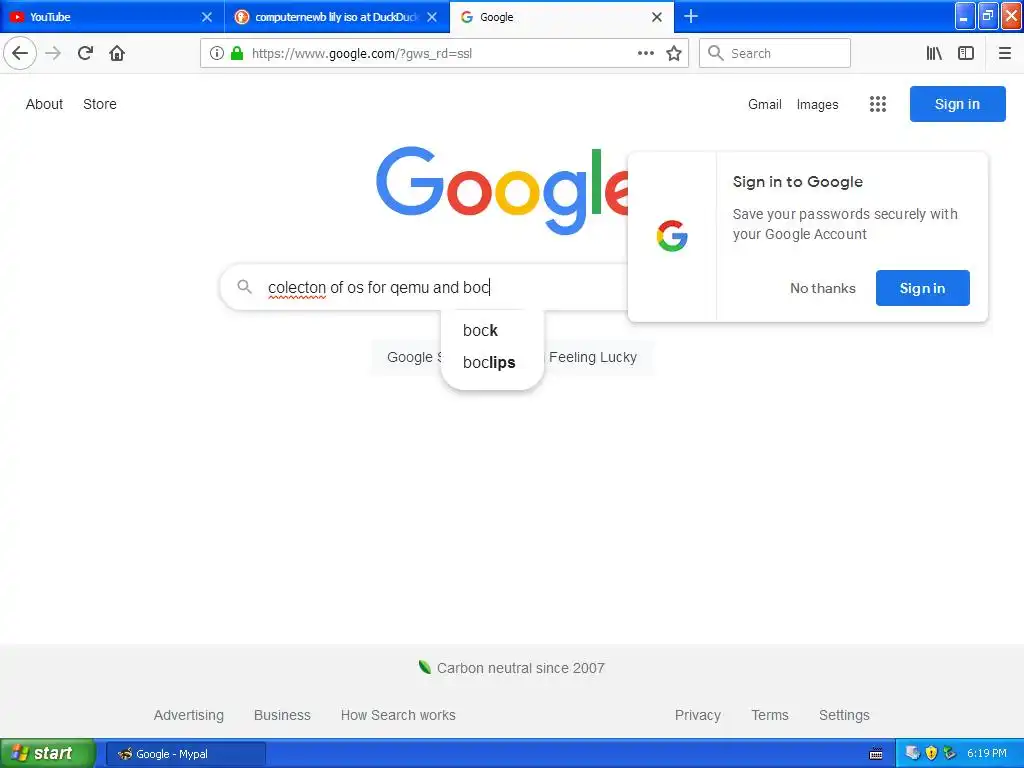Open the Windows Start menu
This screenshot has height=768, width=1024.
pos(48,753)
